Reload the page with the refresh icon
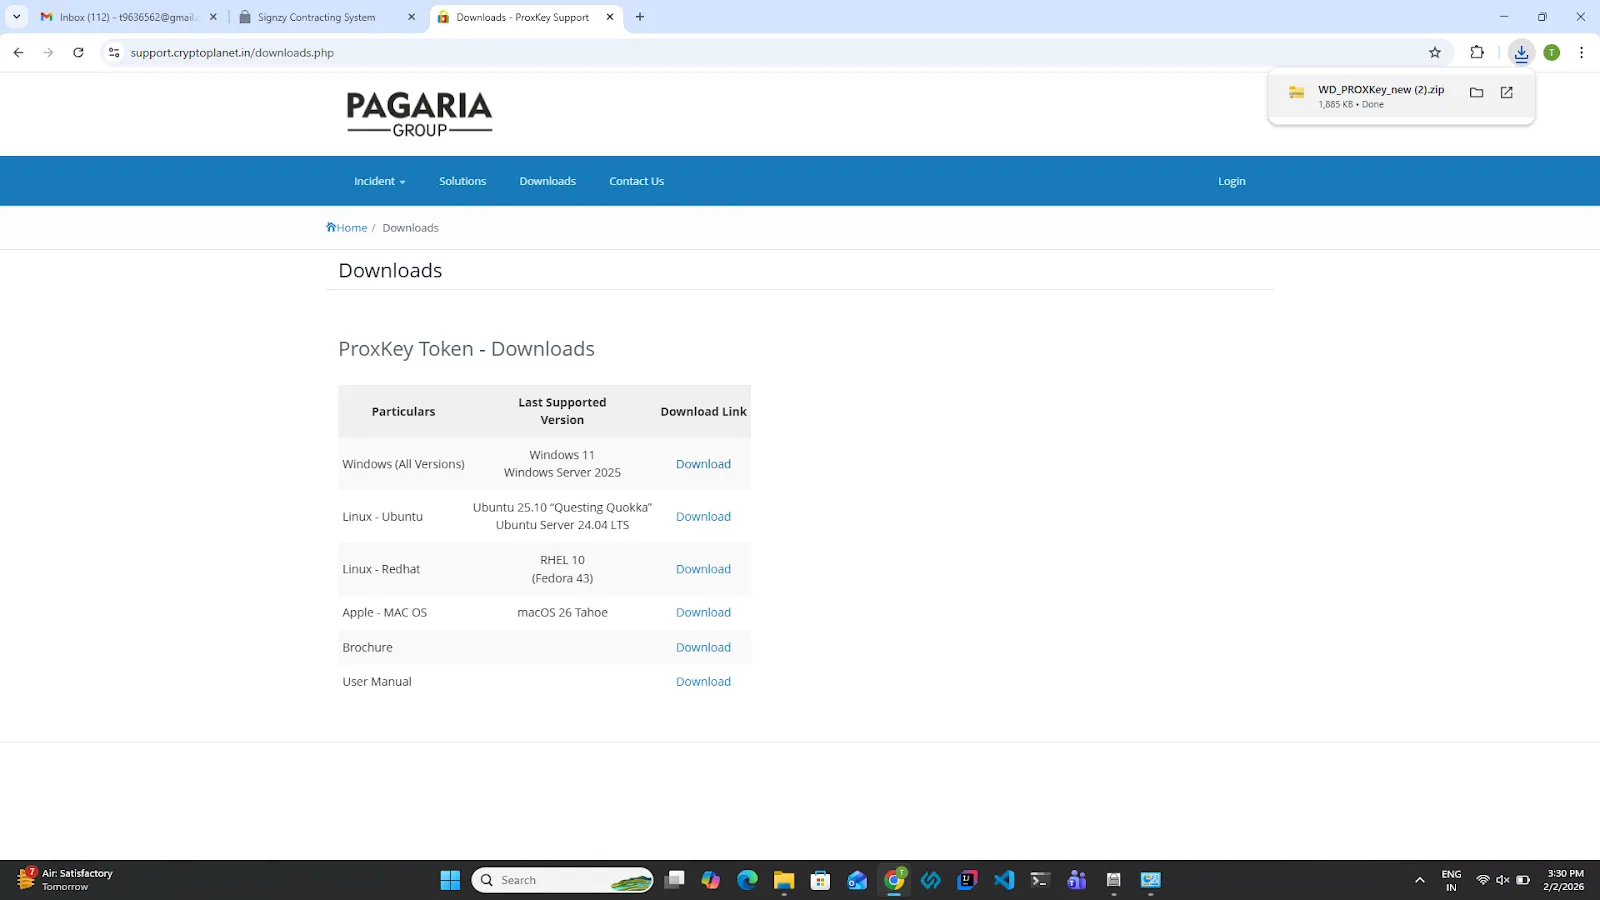The image size is (1600, 900). pos(78,53)
